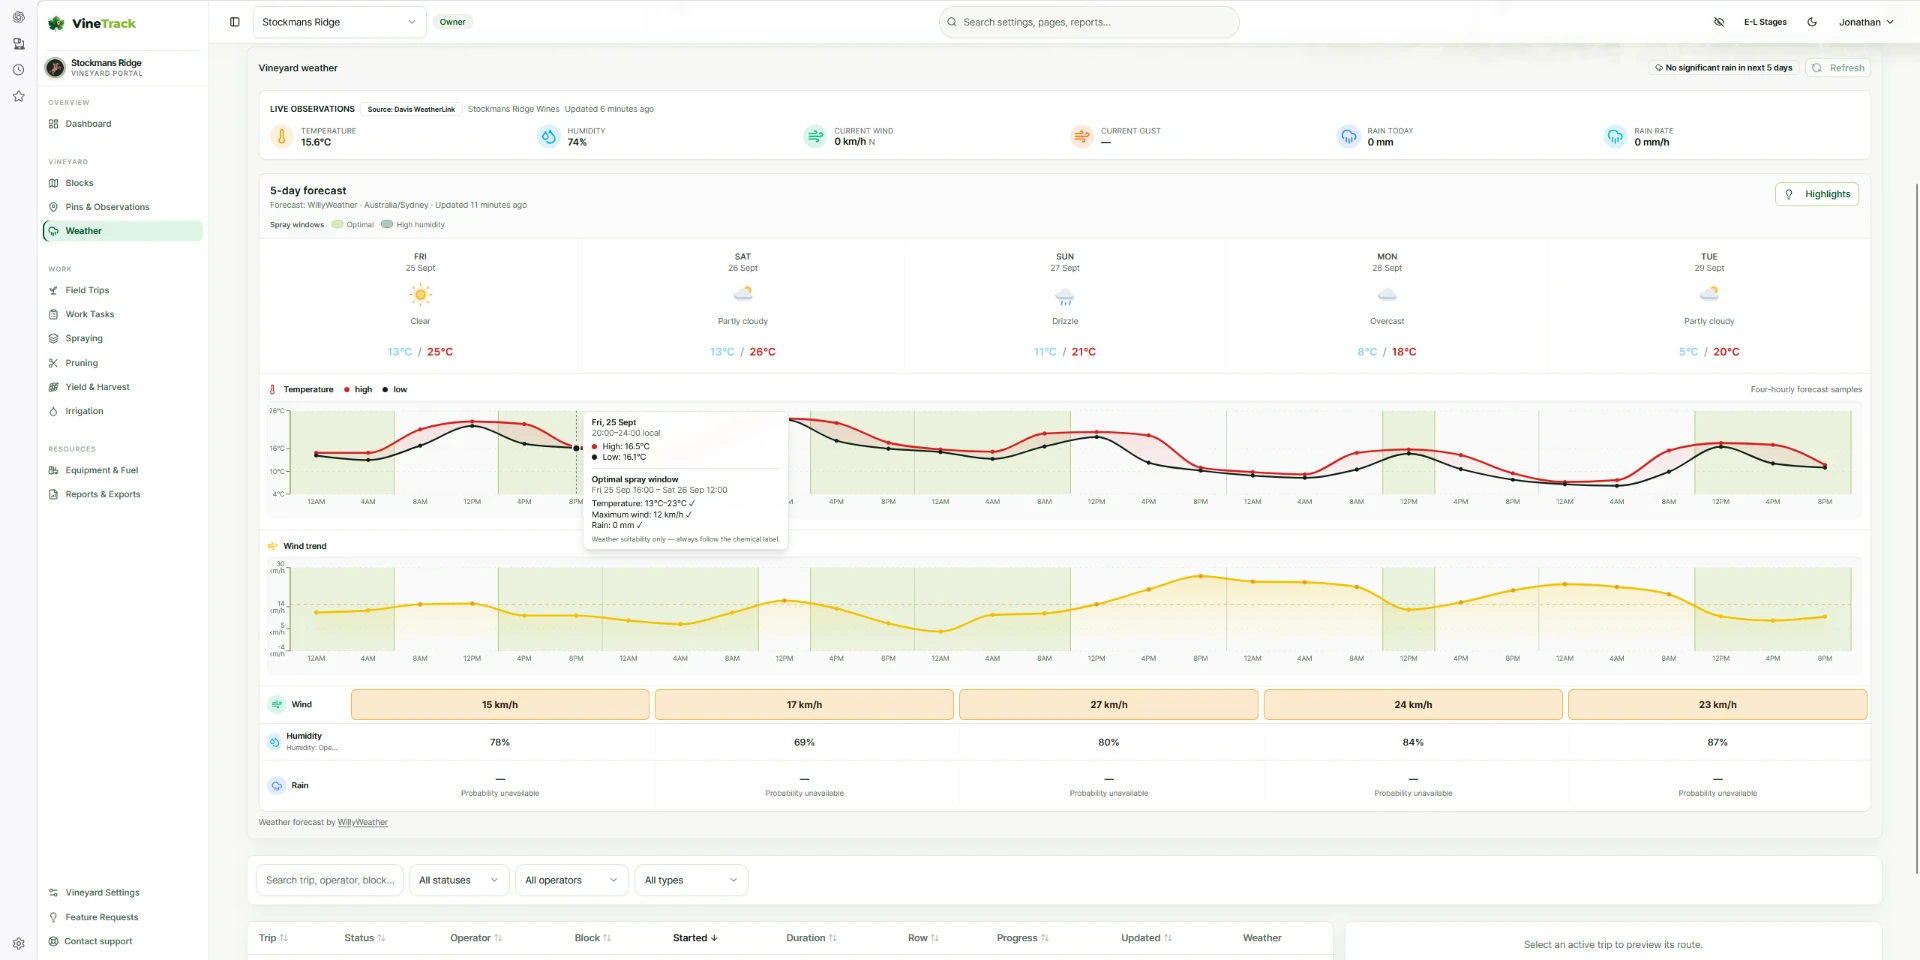Expand the All types filter
The height and width of the screenshot is (960, 1920).
pyautogui.click(x=691, y=880)
